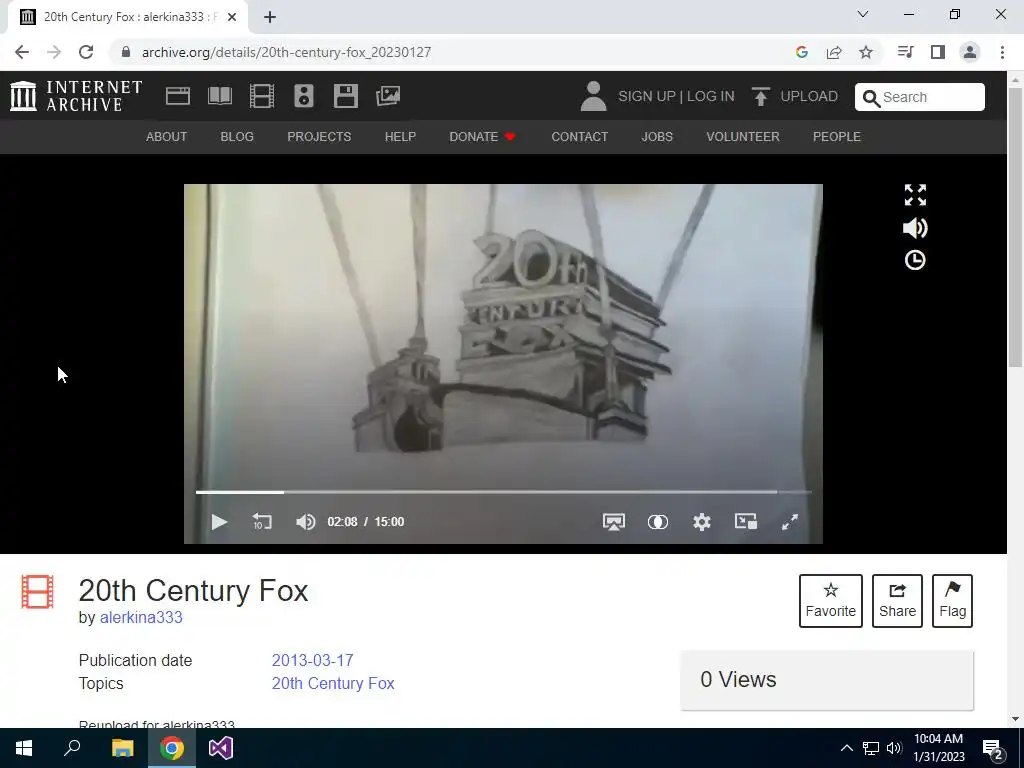This screenshot has height=768, width=1024.
Task: Seek on the video progress bar
Action: pyautogui.click(x=504, y=492)
